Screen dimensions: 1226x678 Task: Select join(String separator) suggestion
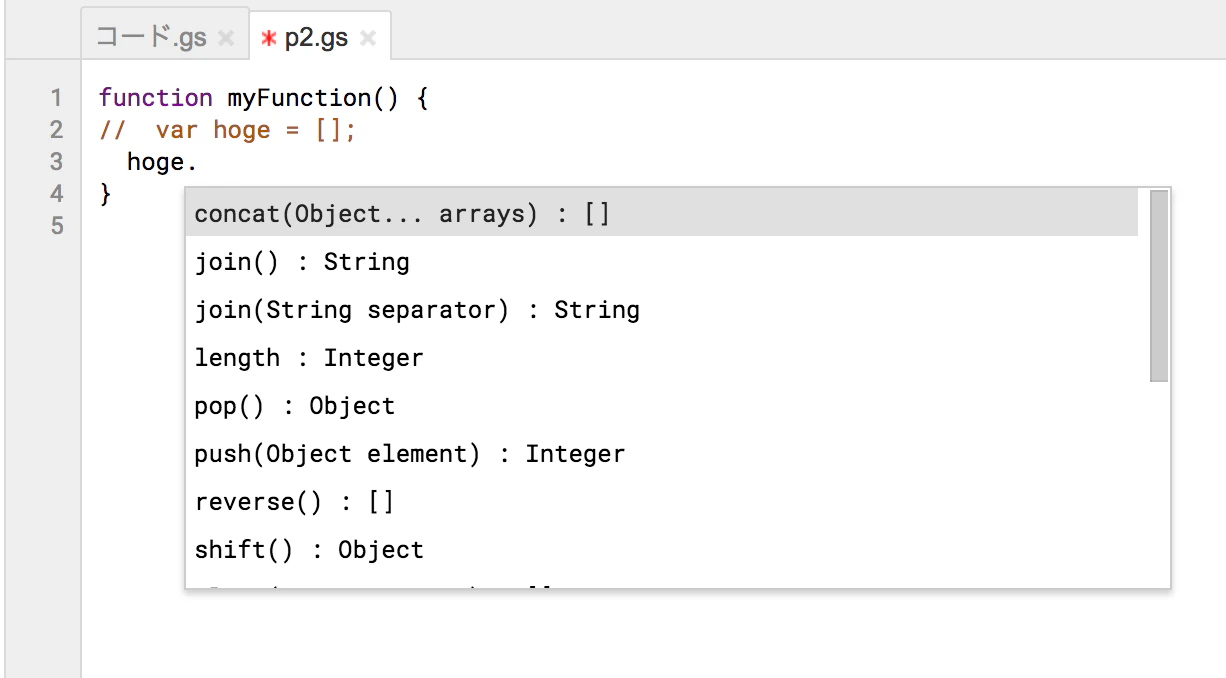point(662,310)
